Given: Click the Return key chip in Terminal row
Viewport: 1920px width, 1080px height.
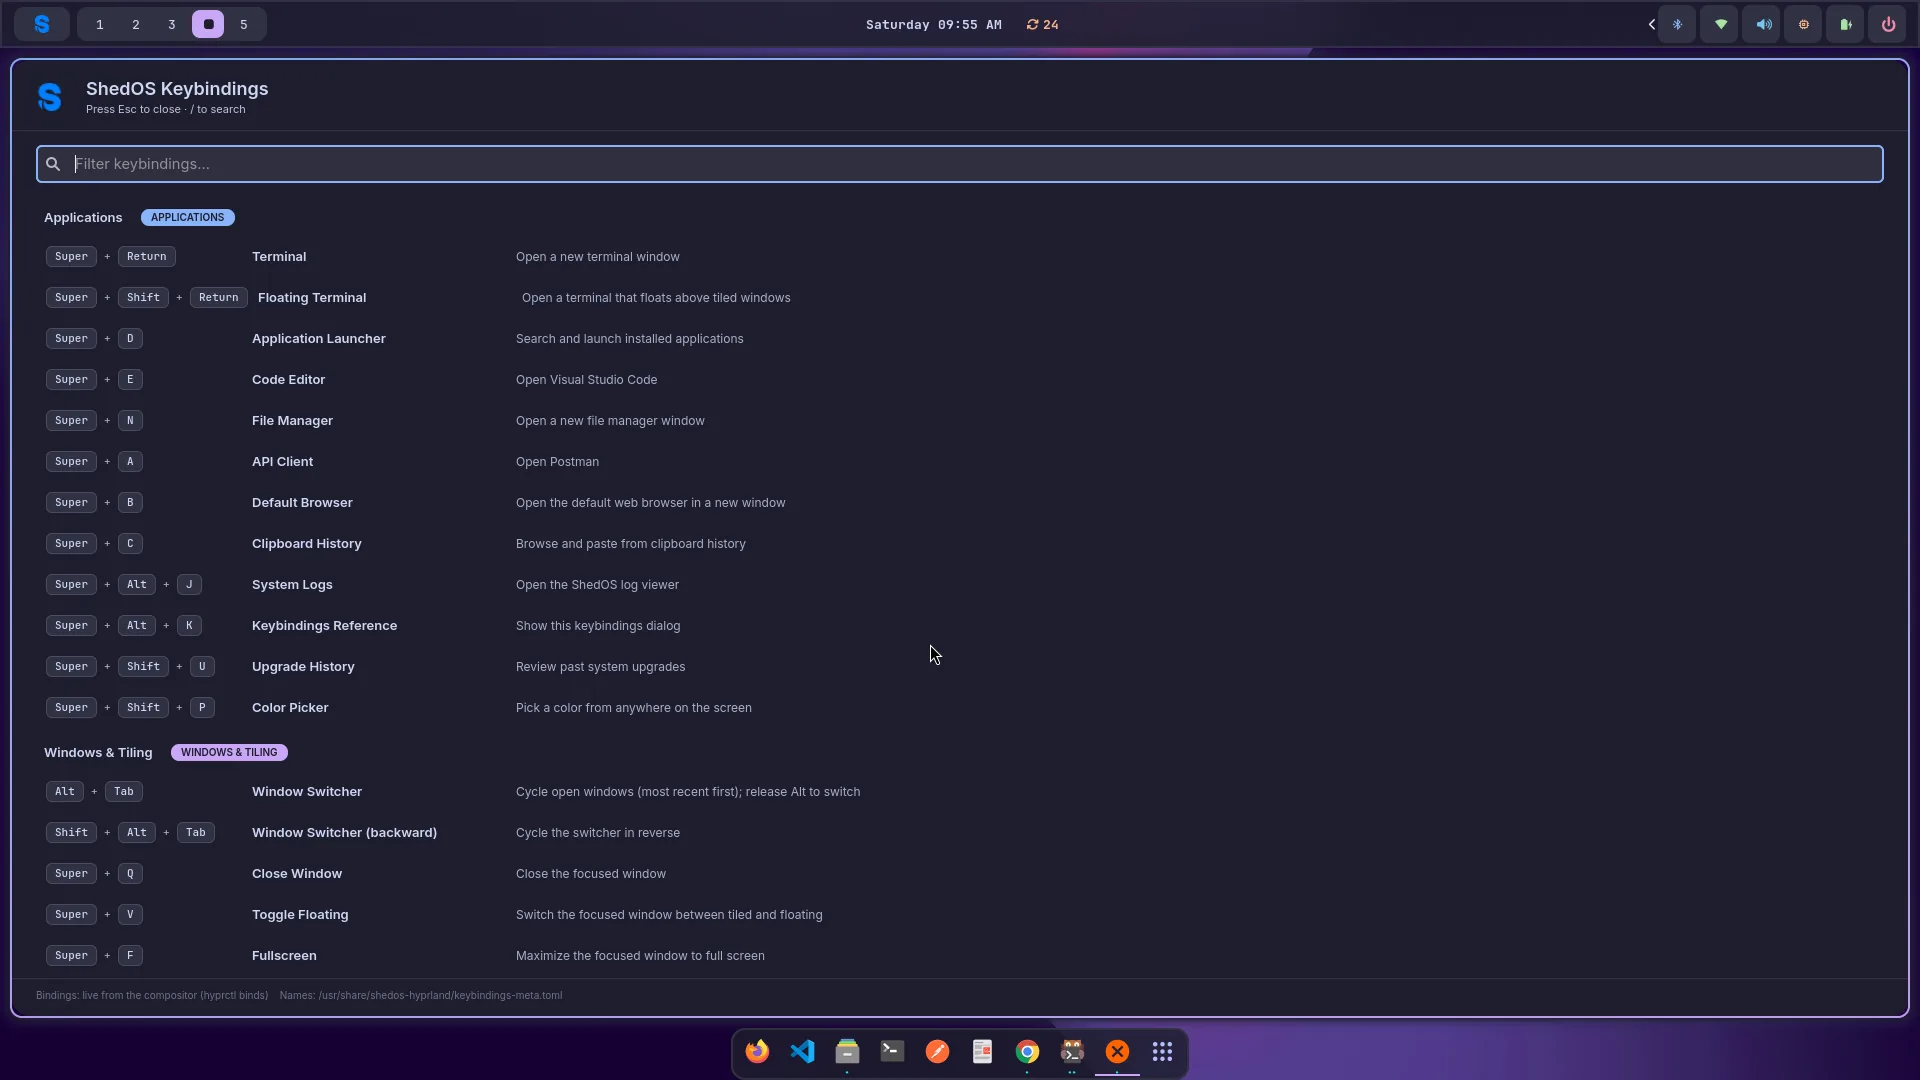Looking at the screenshot, I should click(x=147, y=257).
